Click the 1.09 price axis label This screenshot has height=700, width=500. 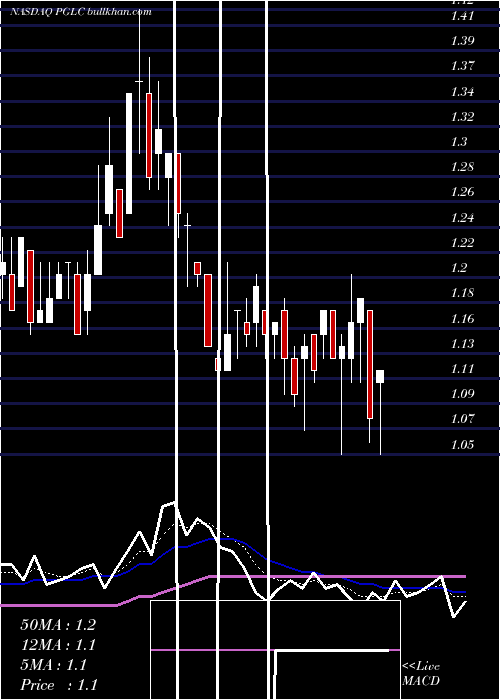click(462, 394)
